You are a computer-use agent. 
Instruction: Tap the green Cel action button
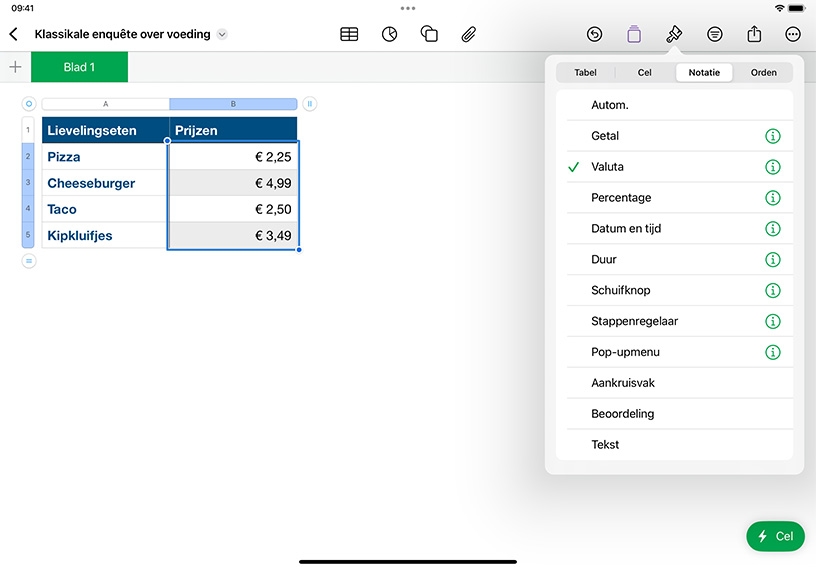tap(775, 536)
